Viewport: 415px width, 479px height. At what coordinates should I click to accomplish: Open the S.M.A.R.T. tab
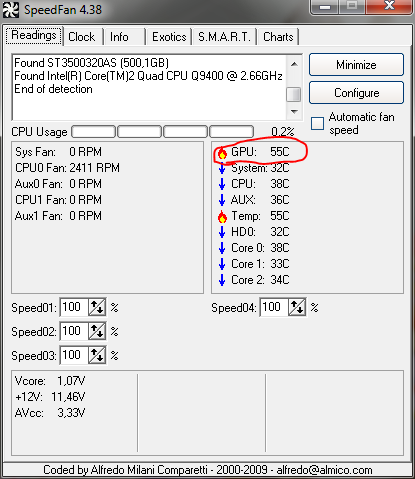[x=224, y=37]
